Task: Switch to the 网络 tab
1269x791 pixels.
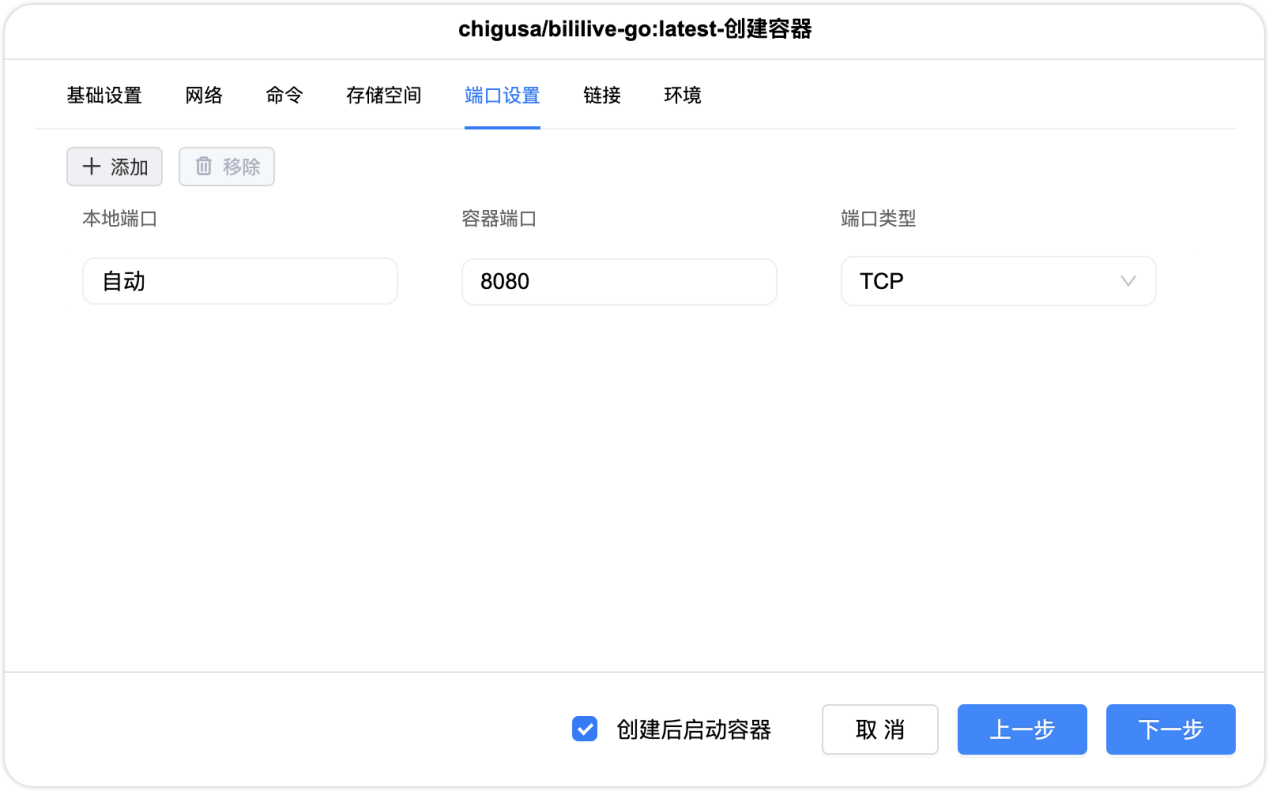Action: [x=203, y=95]
